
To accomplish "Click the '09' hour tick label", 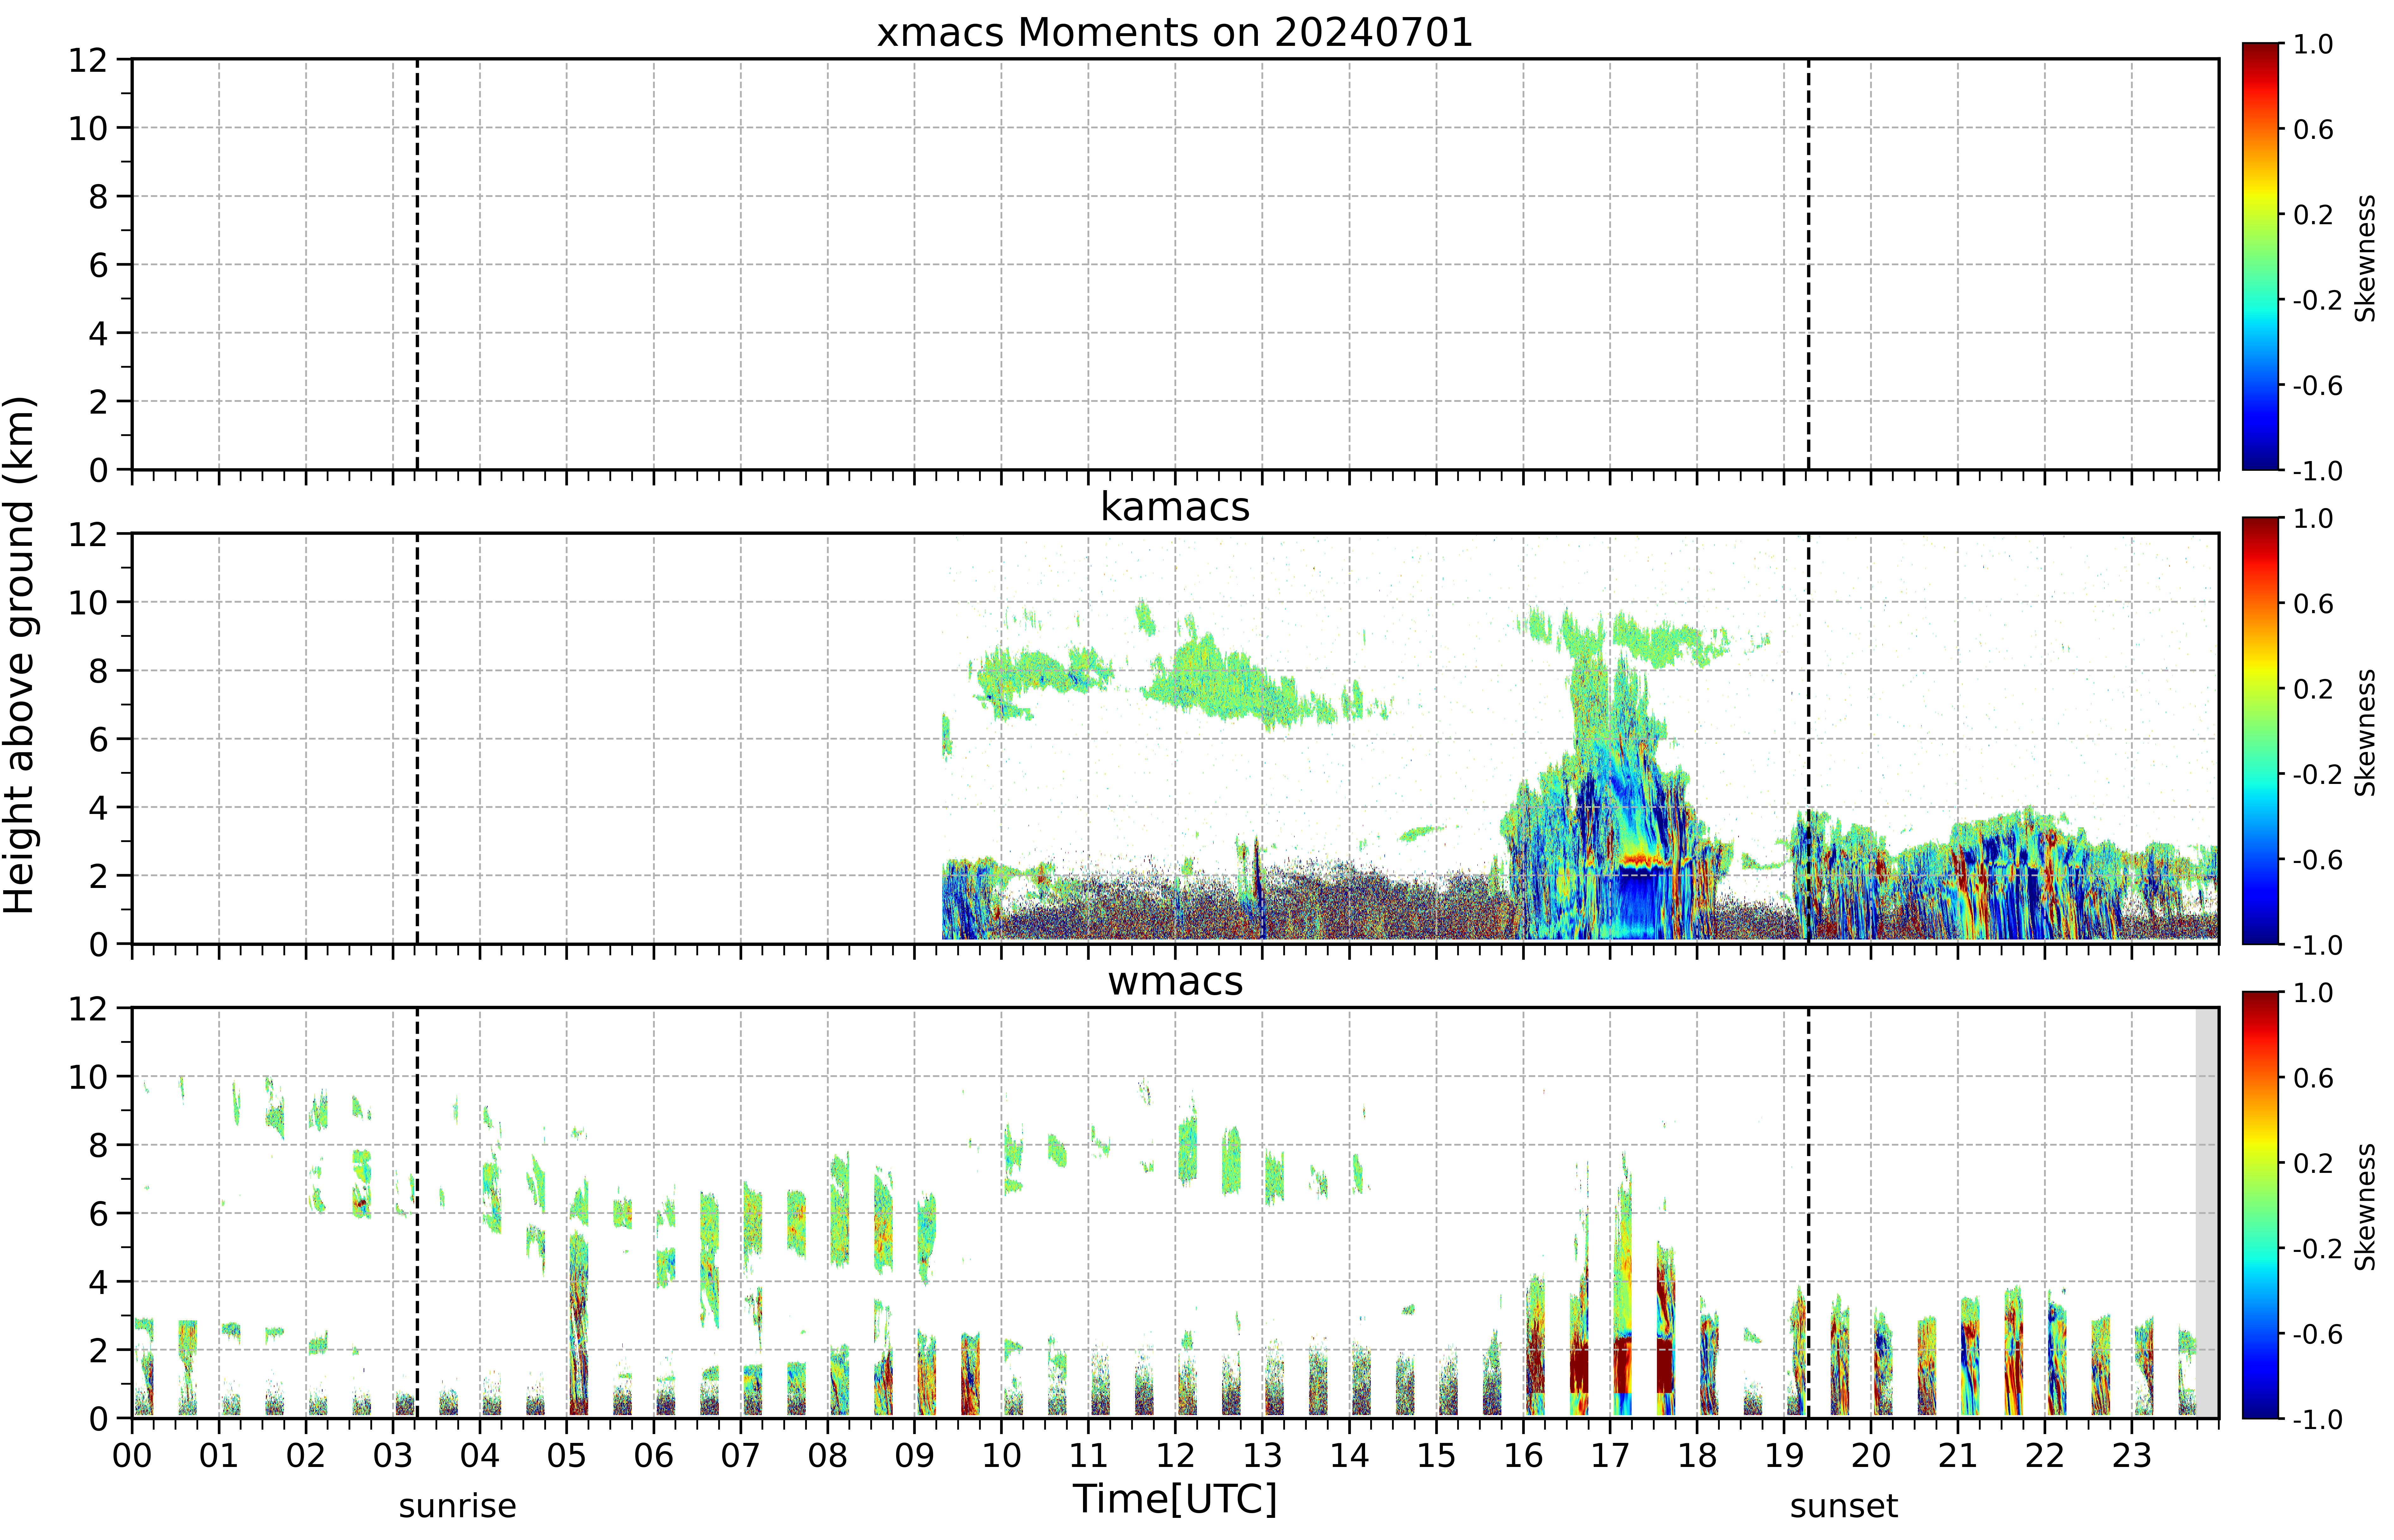I will tap(915, 1456).
